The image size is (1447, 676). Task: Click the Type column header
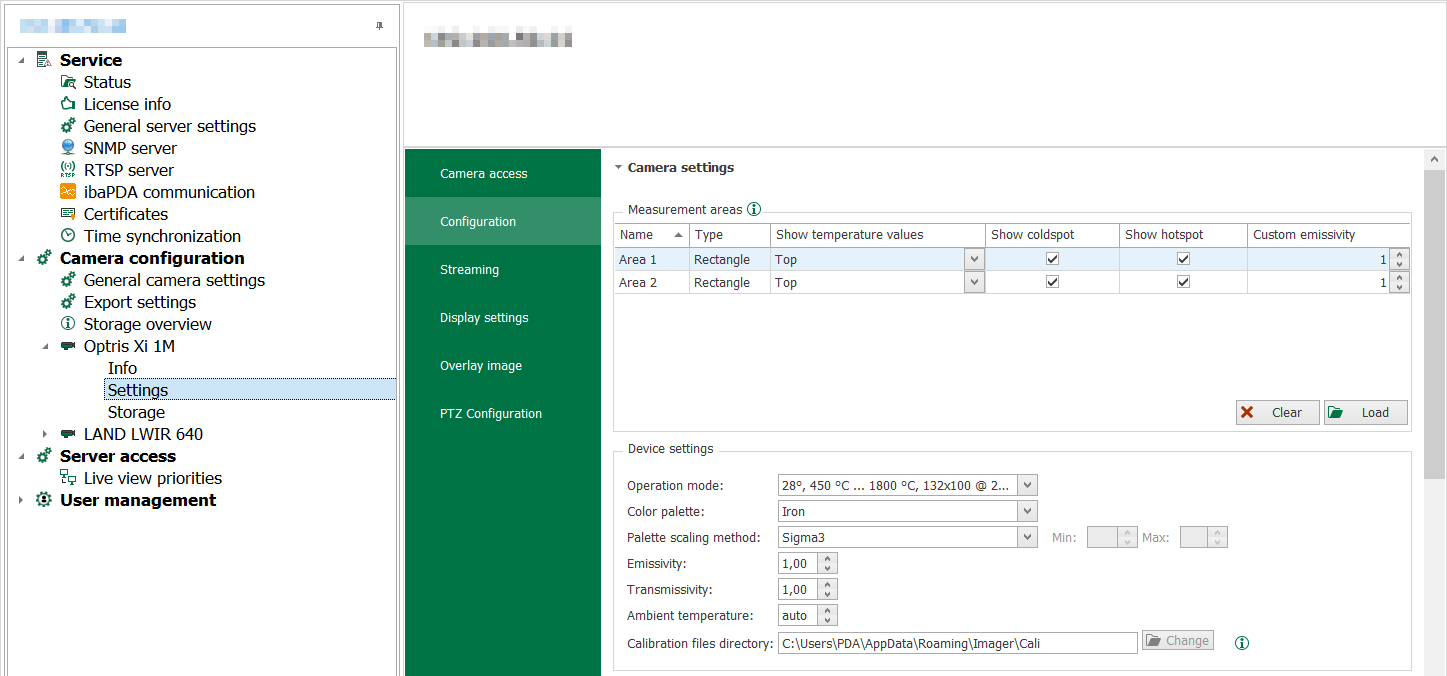[729, 235]
